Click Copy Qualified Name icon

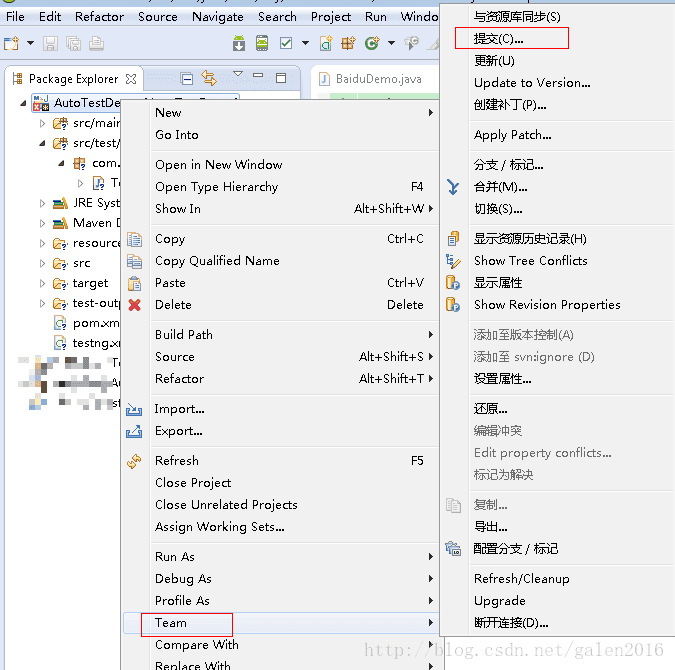pos(134,261)
